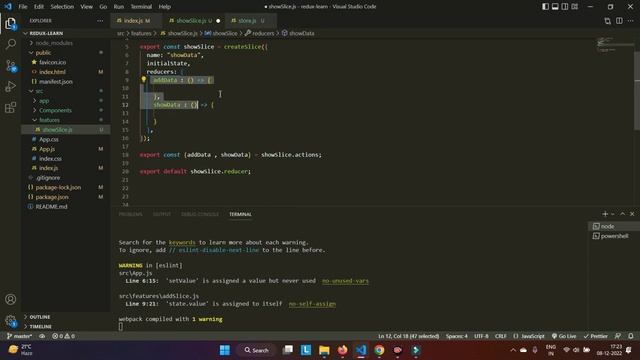
Task: Maximize the terminal panel size
Action: pyautogui.click(x=622, y=214)
